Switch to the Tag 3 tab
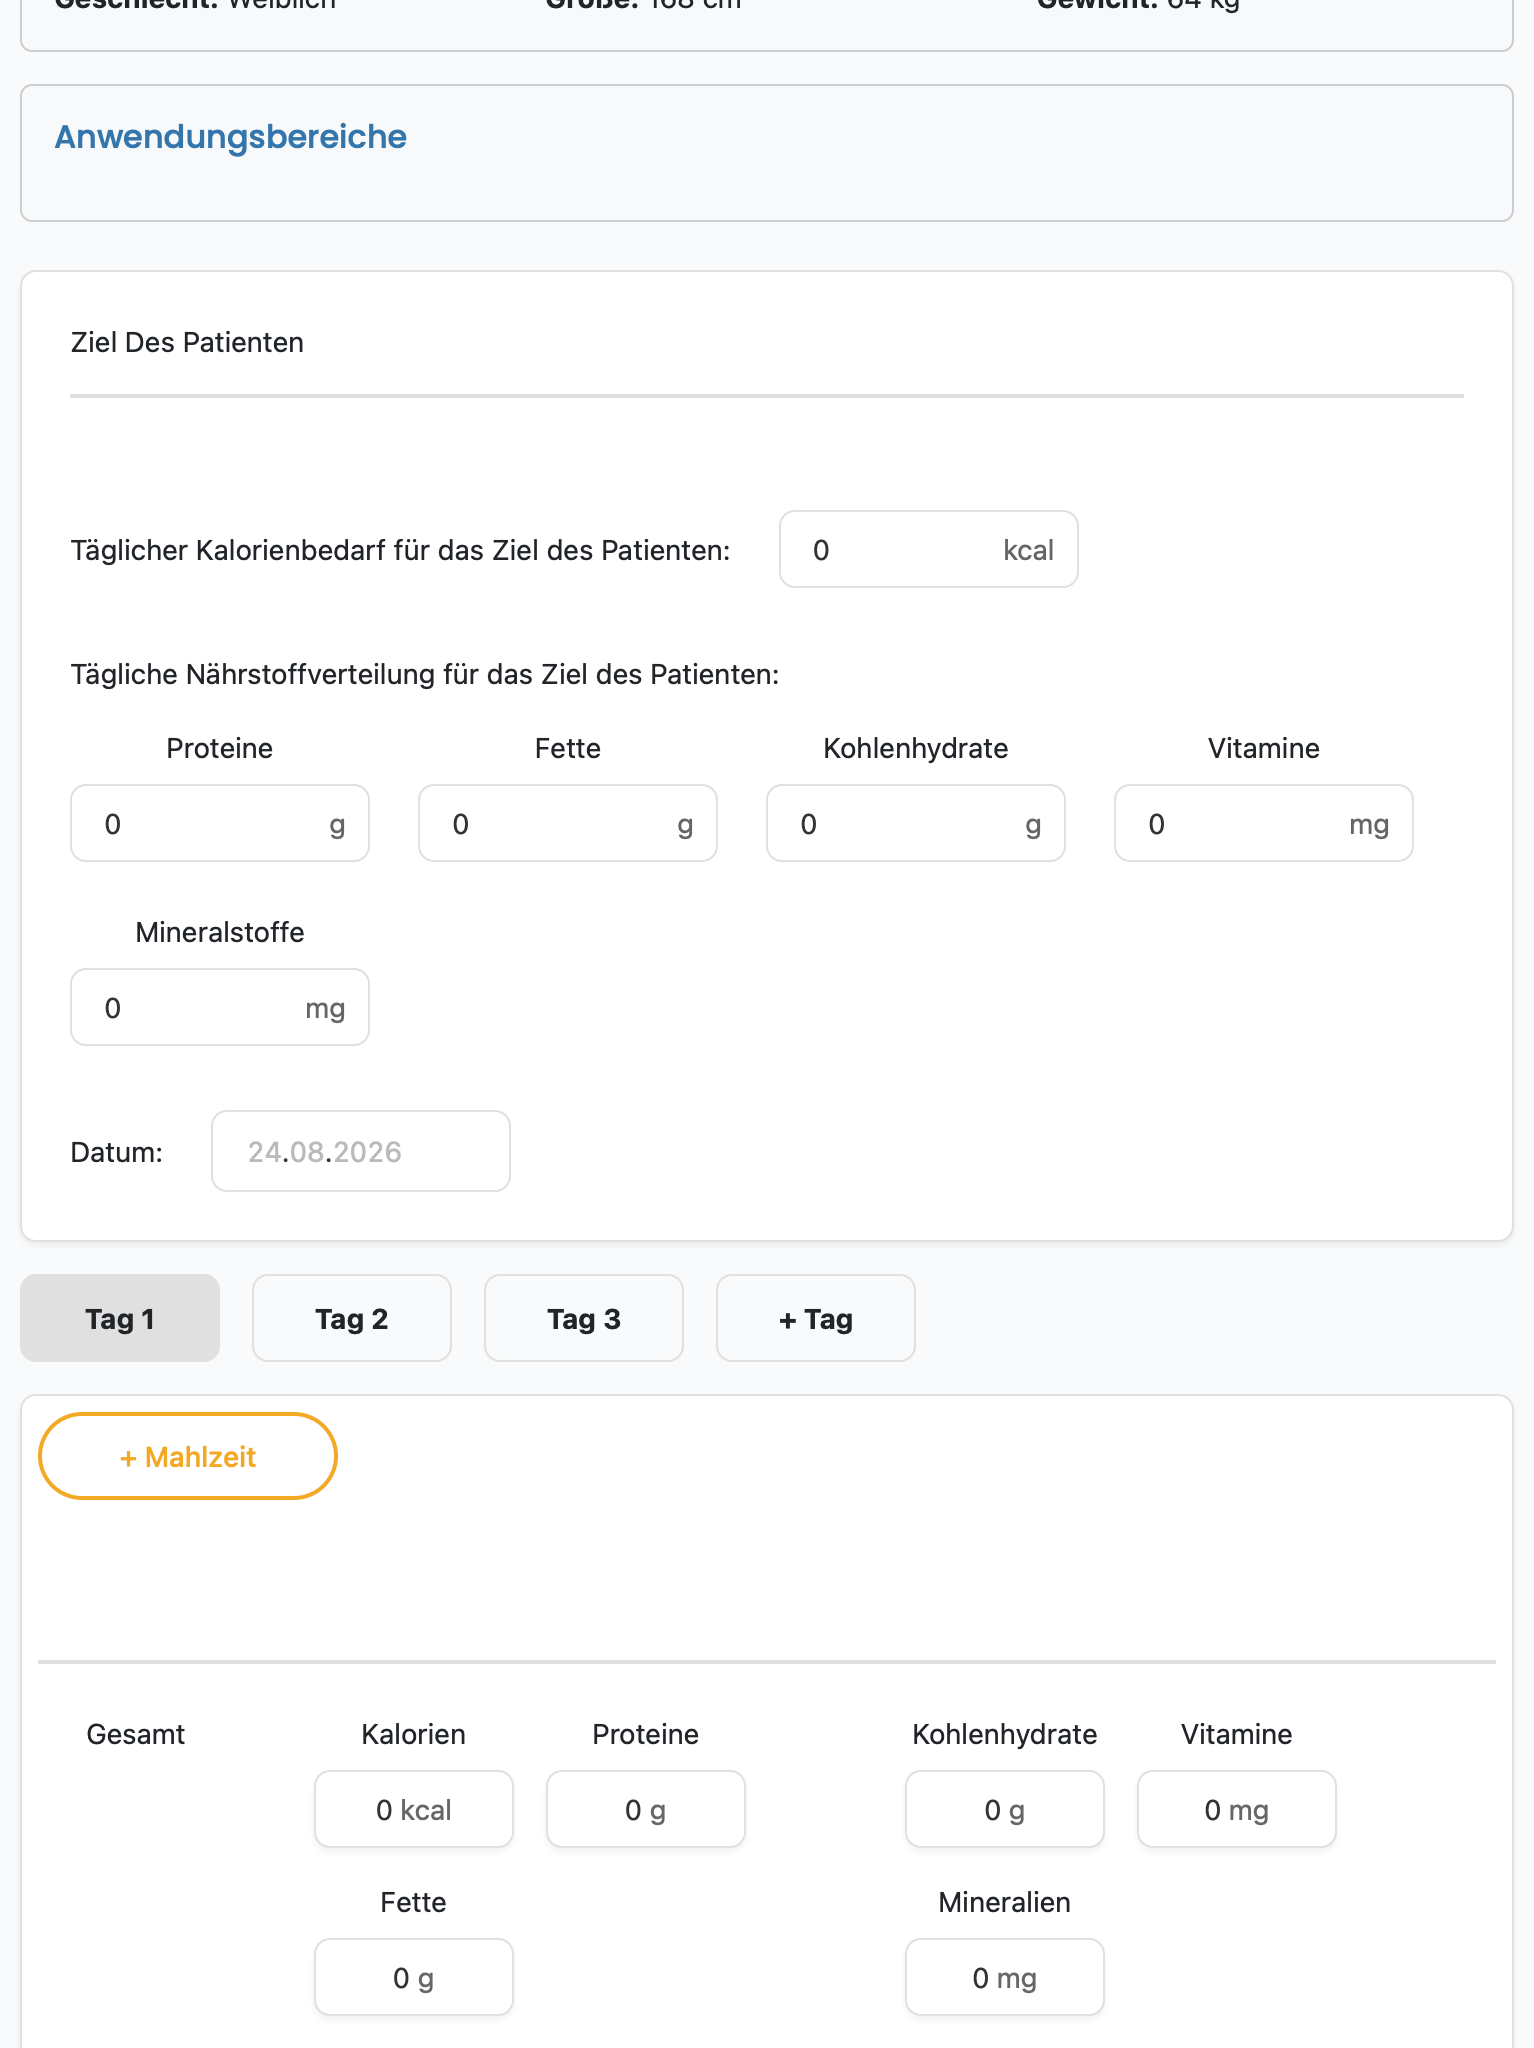Screen dimensions: 1534x2048 [x=584, y=1318]
